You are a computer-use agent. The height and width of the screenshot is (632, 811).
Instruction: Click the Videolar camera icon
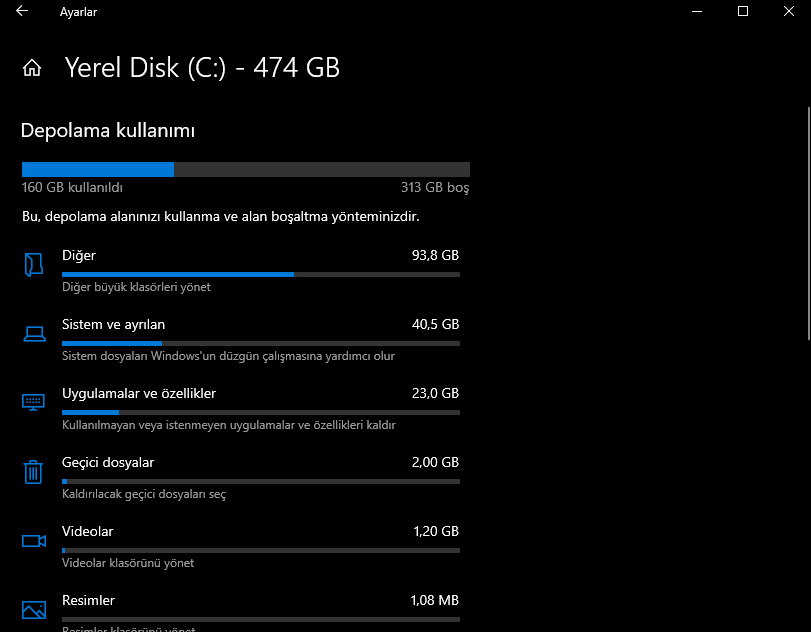(34, 541)
